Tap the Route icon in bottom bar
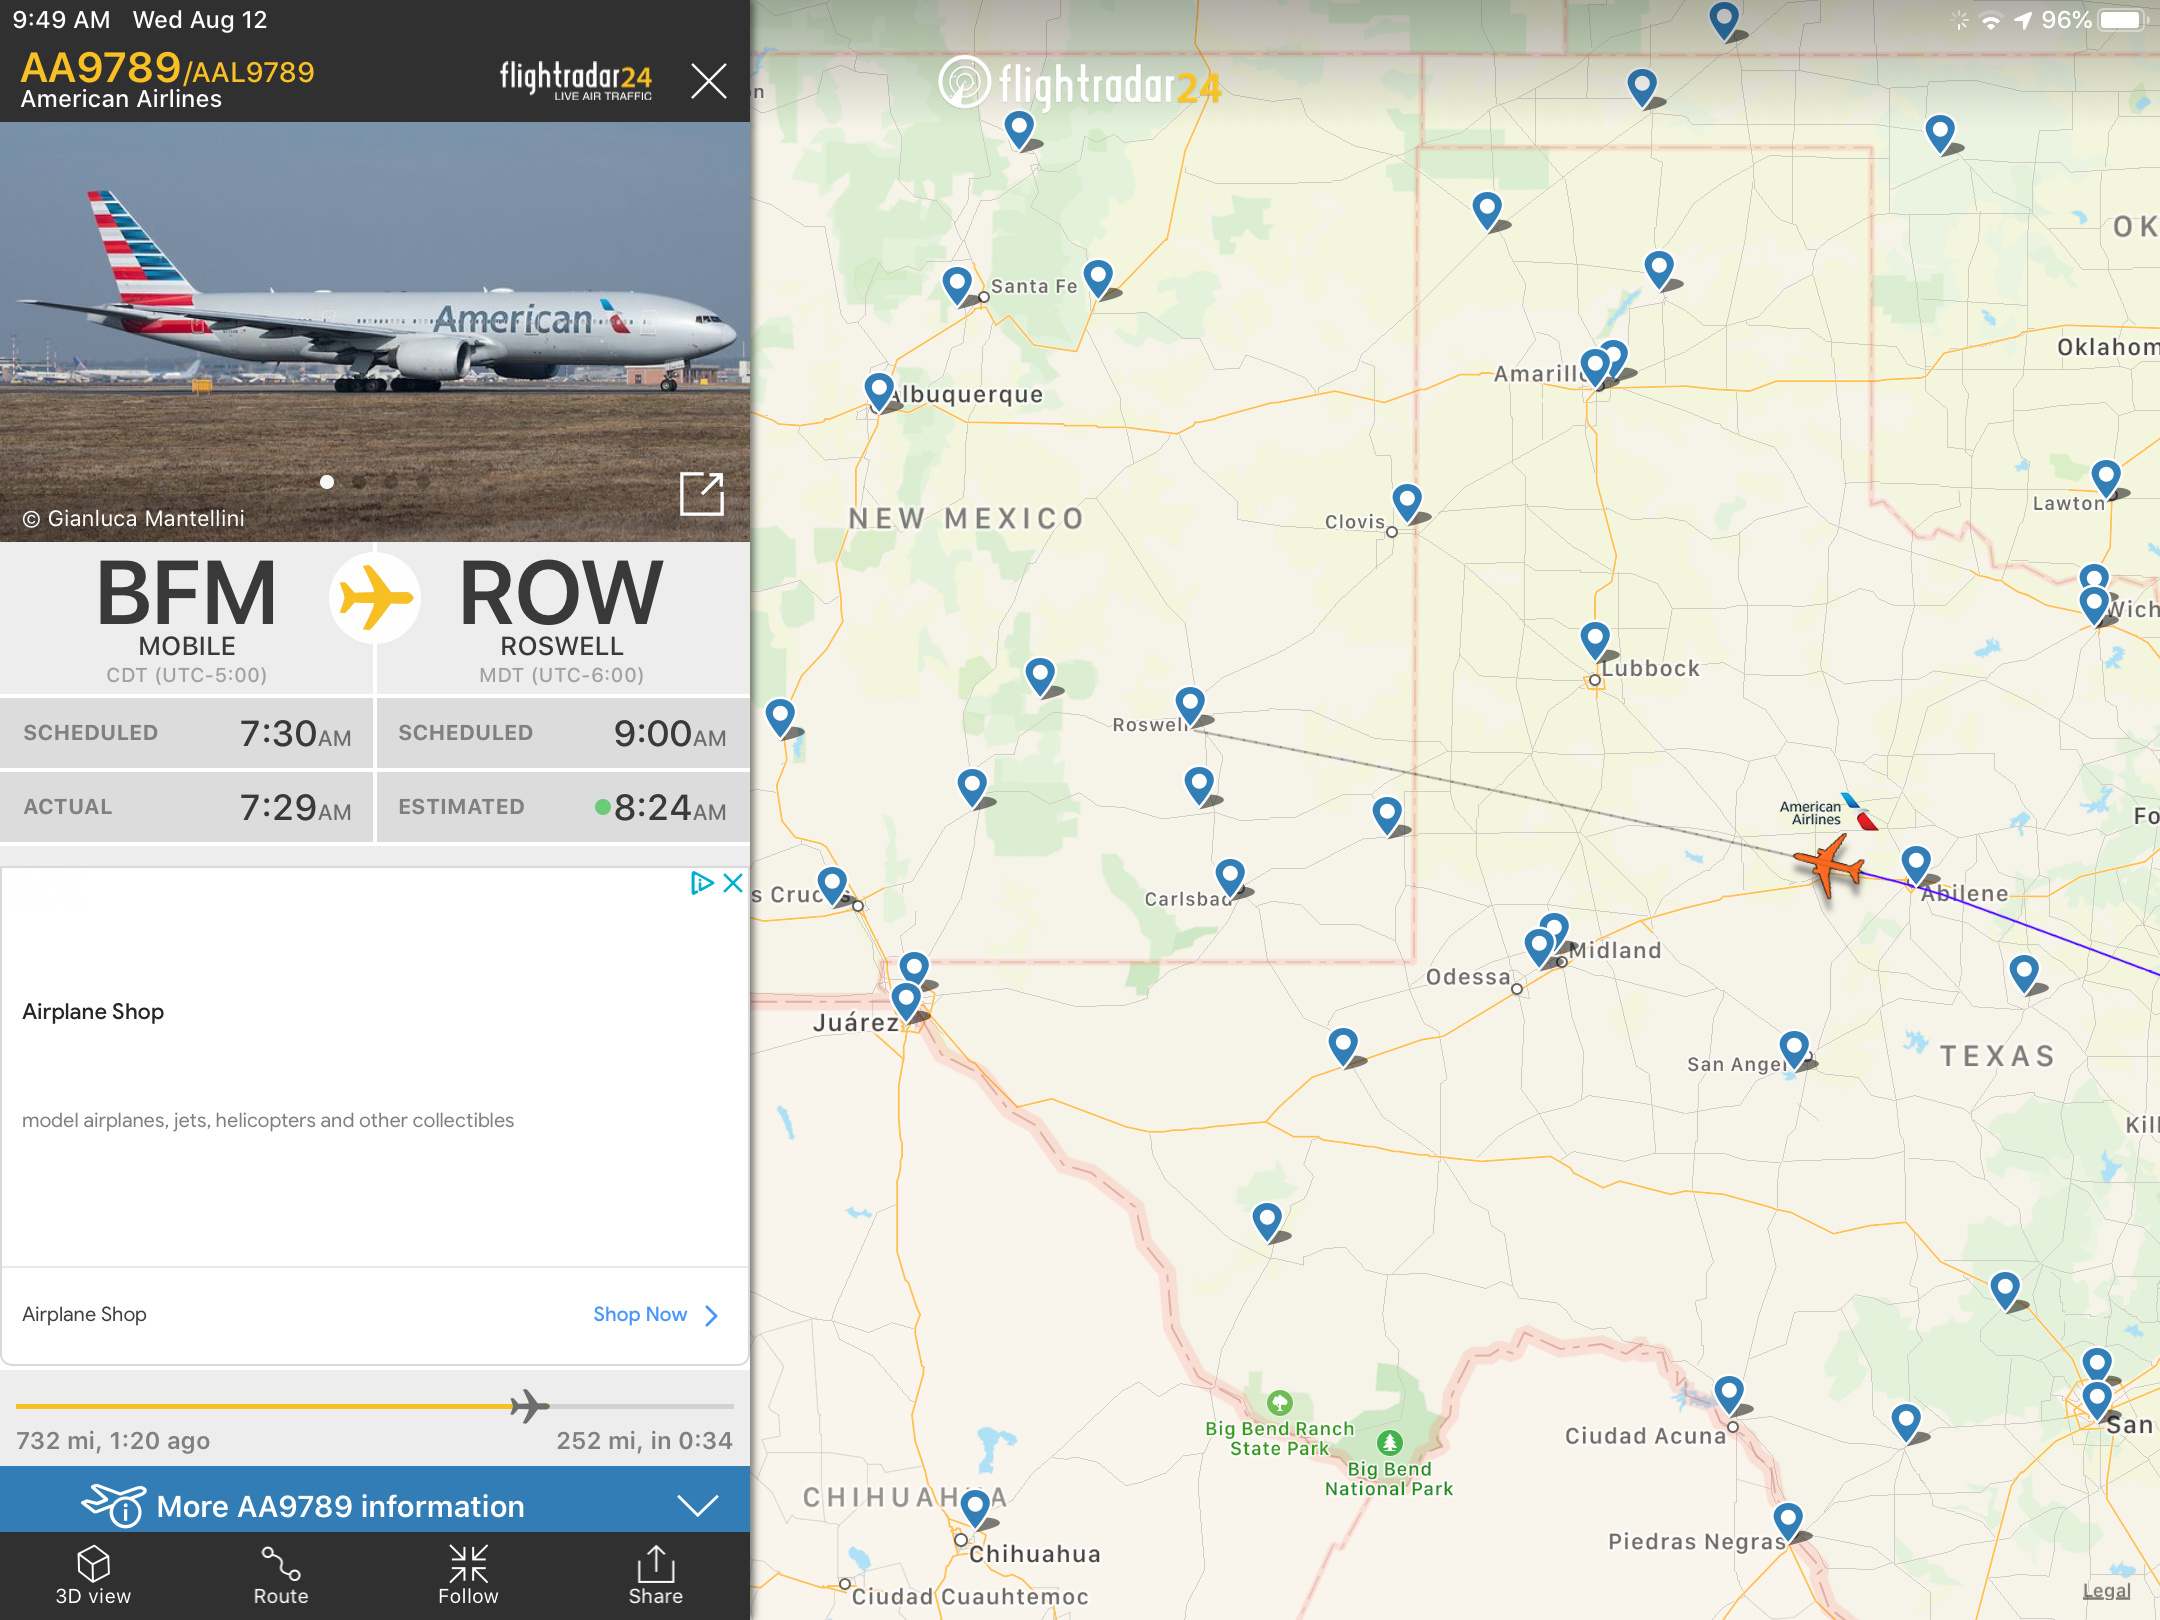The width and height of the screenshot is (2160, 1620). click(x=280, y=1564)
